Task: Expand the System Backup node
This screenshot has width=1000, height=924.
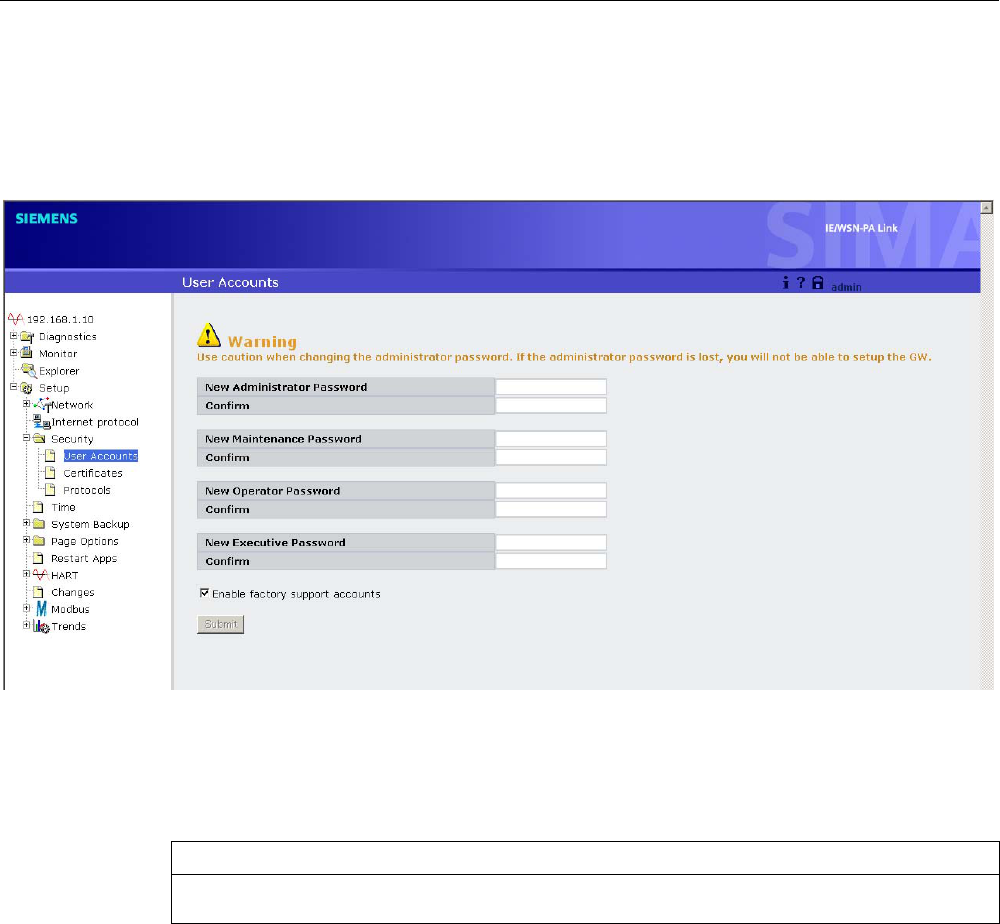Action: coord(26,523)
